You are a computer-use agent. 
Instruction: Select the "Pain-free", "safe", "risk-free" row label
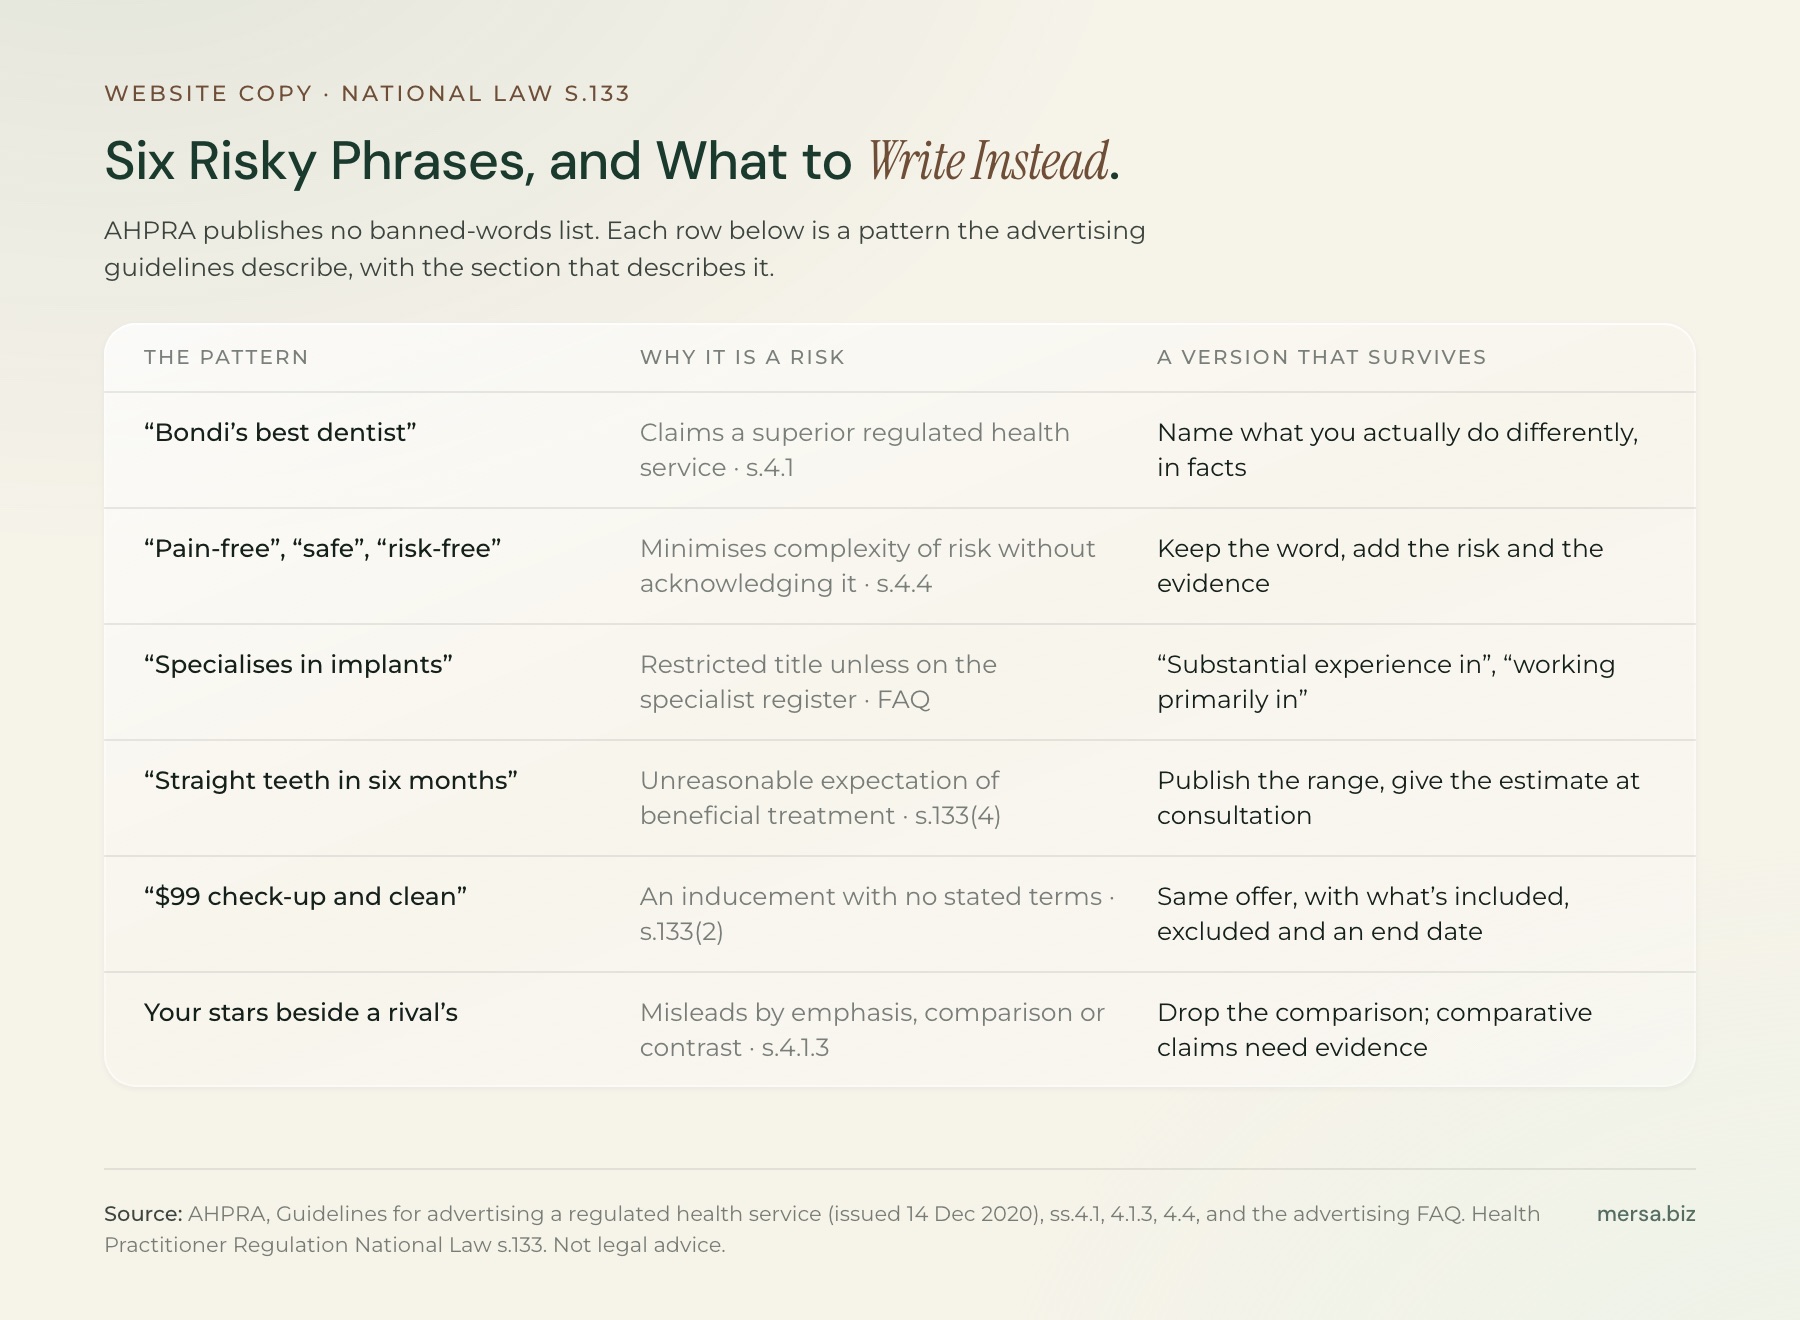click(x=322, y=548)
